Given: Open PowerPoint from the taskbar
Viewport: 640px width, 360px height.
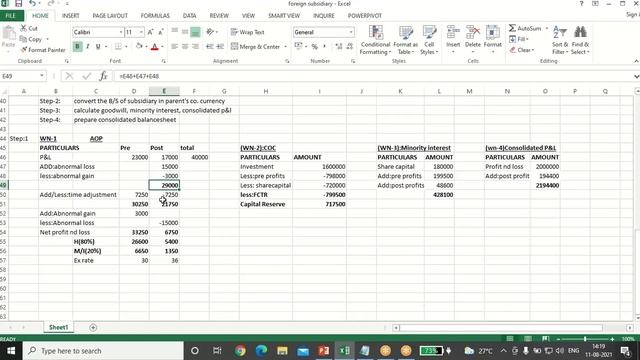Looking at the screenshot, I should (324, 351).
